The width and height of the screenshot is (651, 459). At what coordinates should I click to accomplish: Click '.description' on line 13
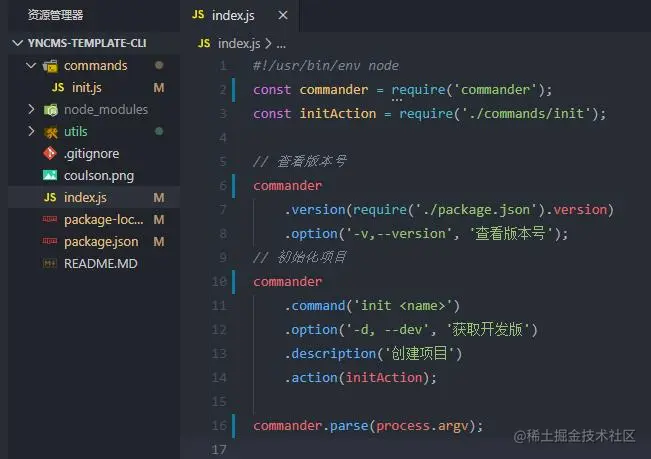[x=330, y=354]
